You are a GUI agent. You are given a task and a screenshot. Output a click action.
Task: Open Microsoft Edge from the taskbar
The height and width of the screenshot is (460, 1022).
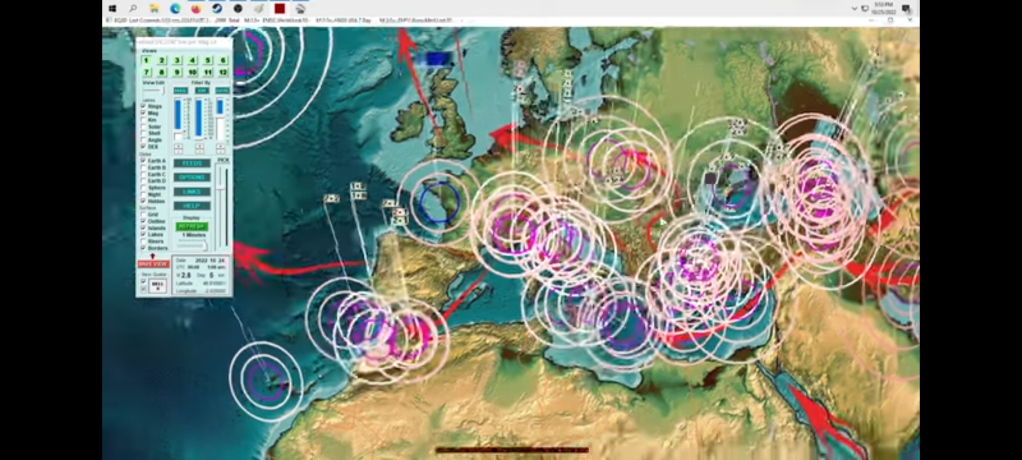pyautogui.click(x=175, y=8)
